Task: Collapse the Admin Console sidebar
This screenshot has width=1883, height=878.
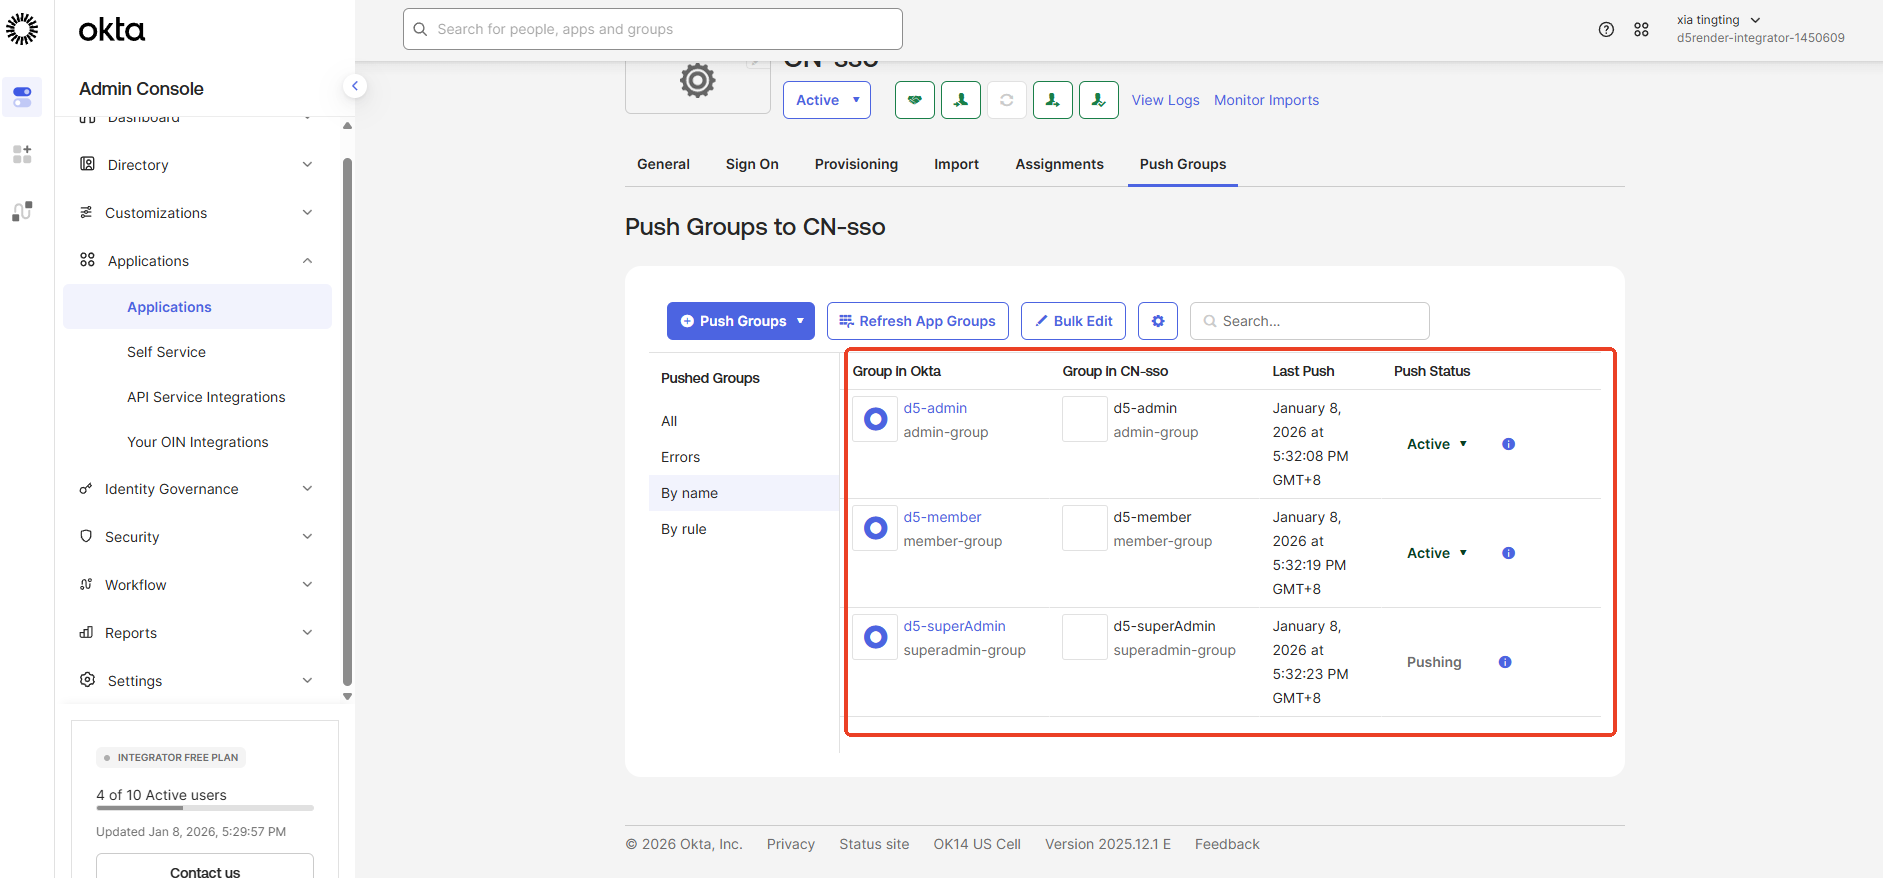Action: (x=354, y=86)
